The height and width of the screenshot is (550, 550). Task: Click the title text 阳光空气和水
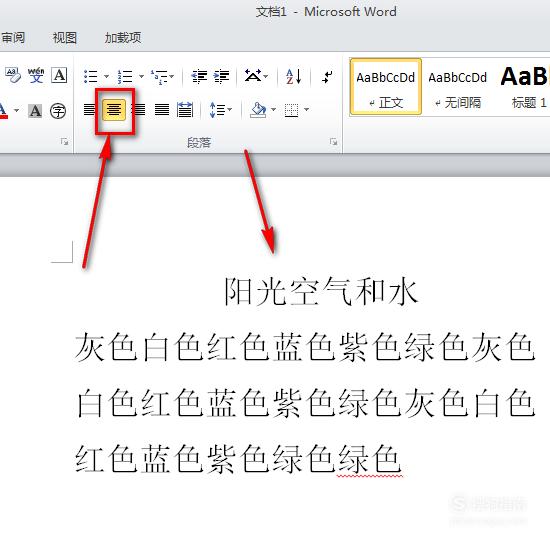[321, 291]
